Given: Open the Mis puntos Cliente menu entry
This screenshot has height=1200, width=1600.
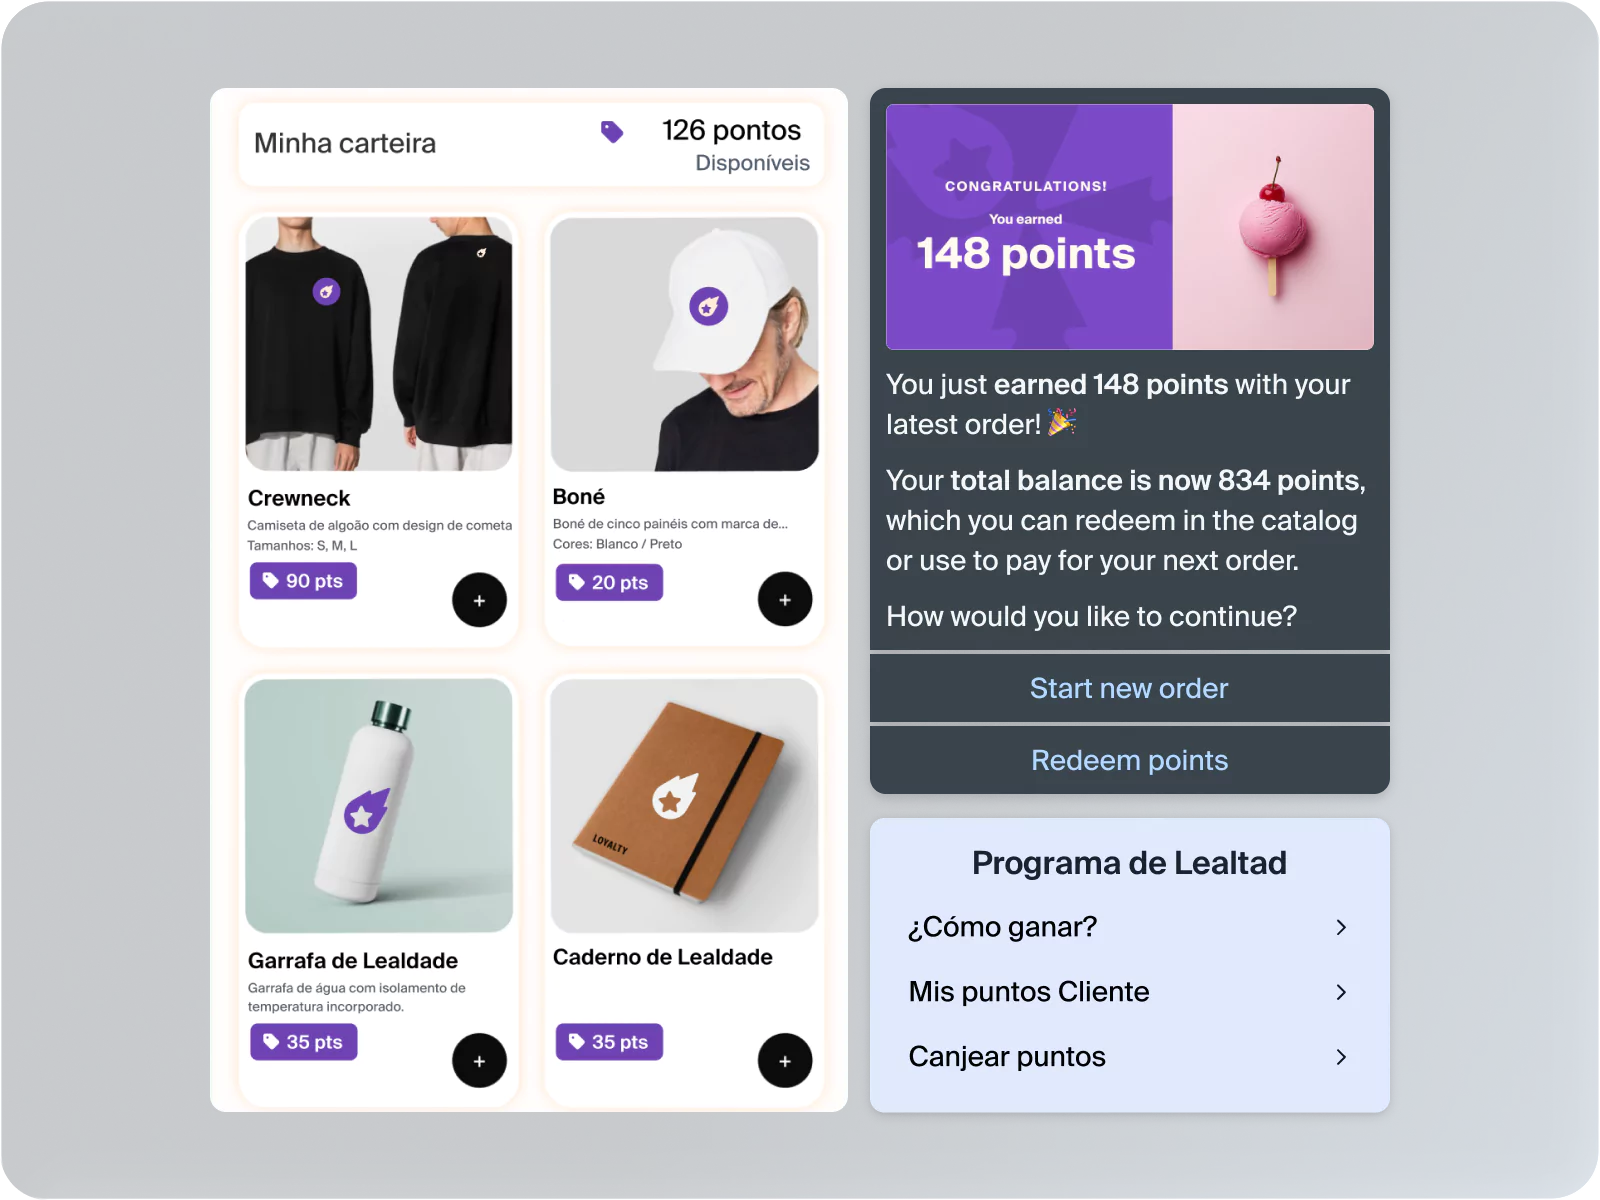Looking at the screenshot, I should [x=1129, y=992].
